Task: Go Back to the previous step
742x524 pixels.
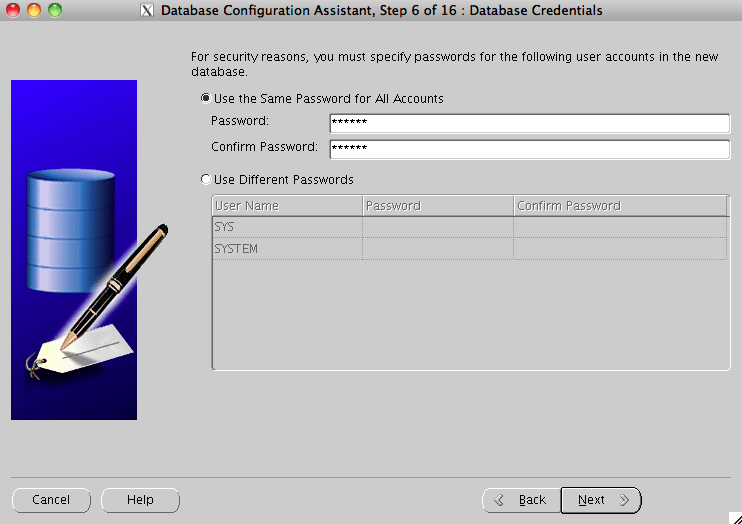Action: click(x=521, y=500)
